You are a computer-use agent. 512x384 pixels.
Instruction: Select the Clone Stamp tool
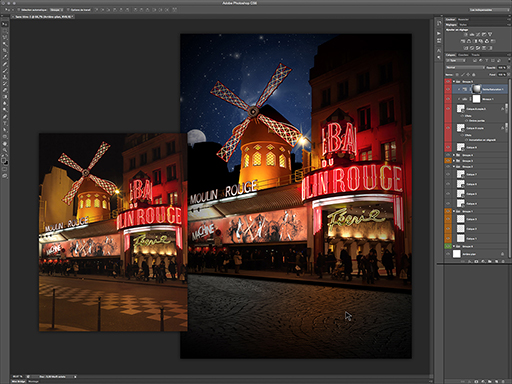pyautogui.click(x=5, y=76)
